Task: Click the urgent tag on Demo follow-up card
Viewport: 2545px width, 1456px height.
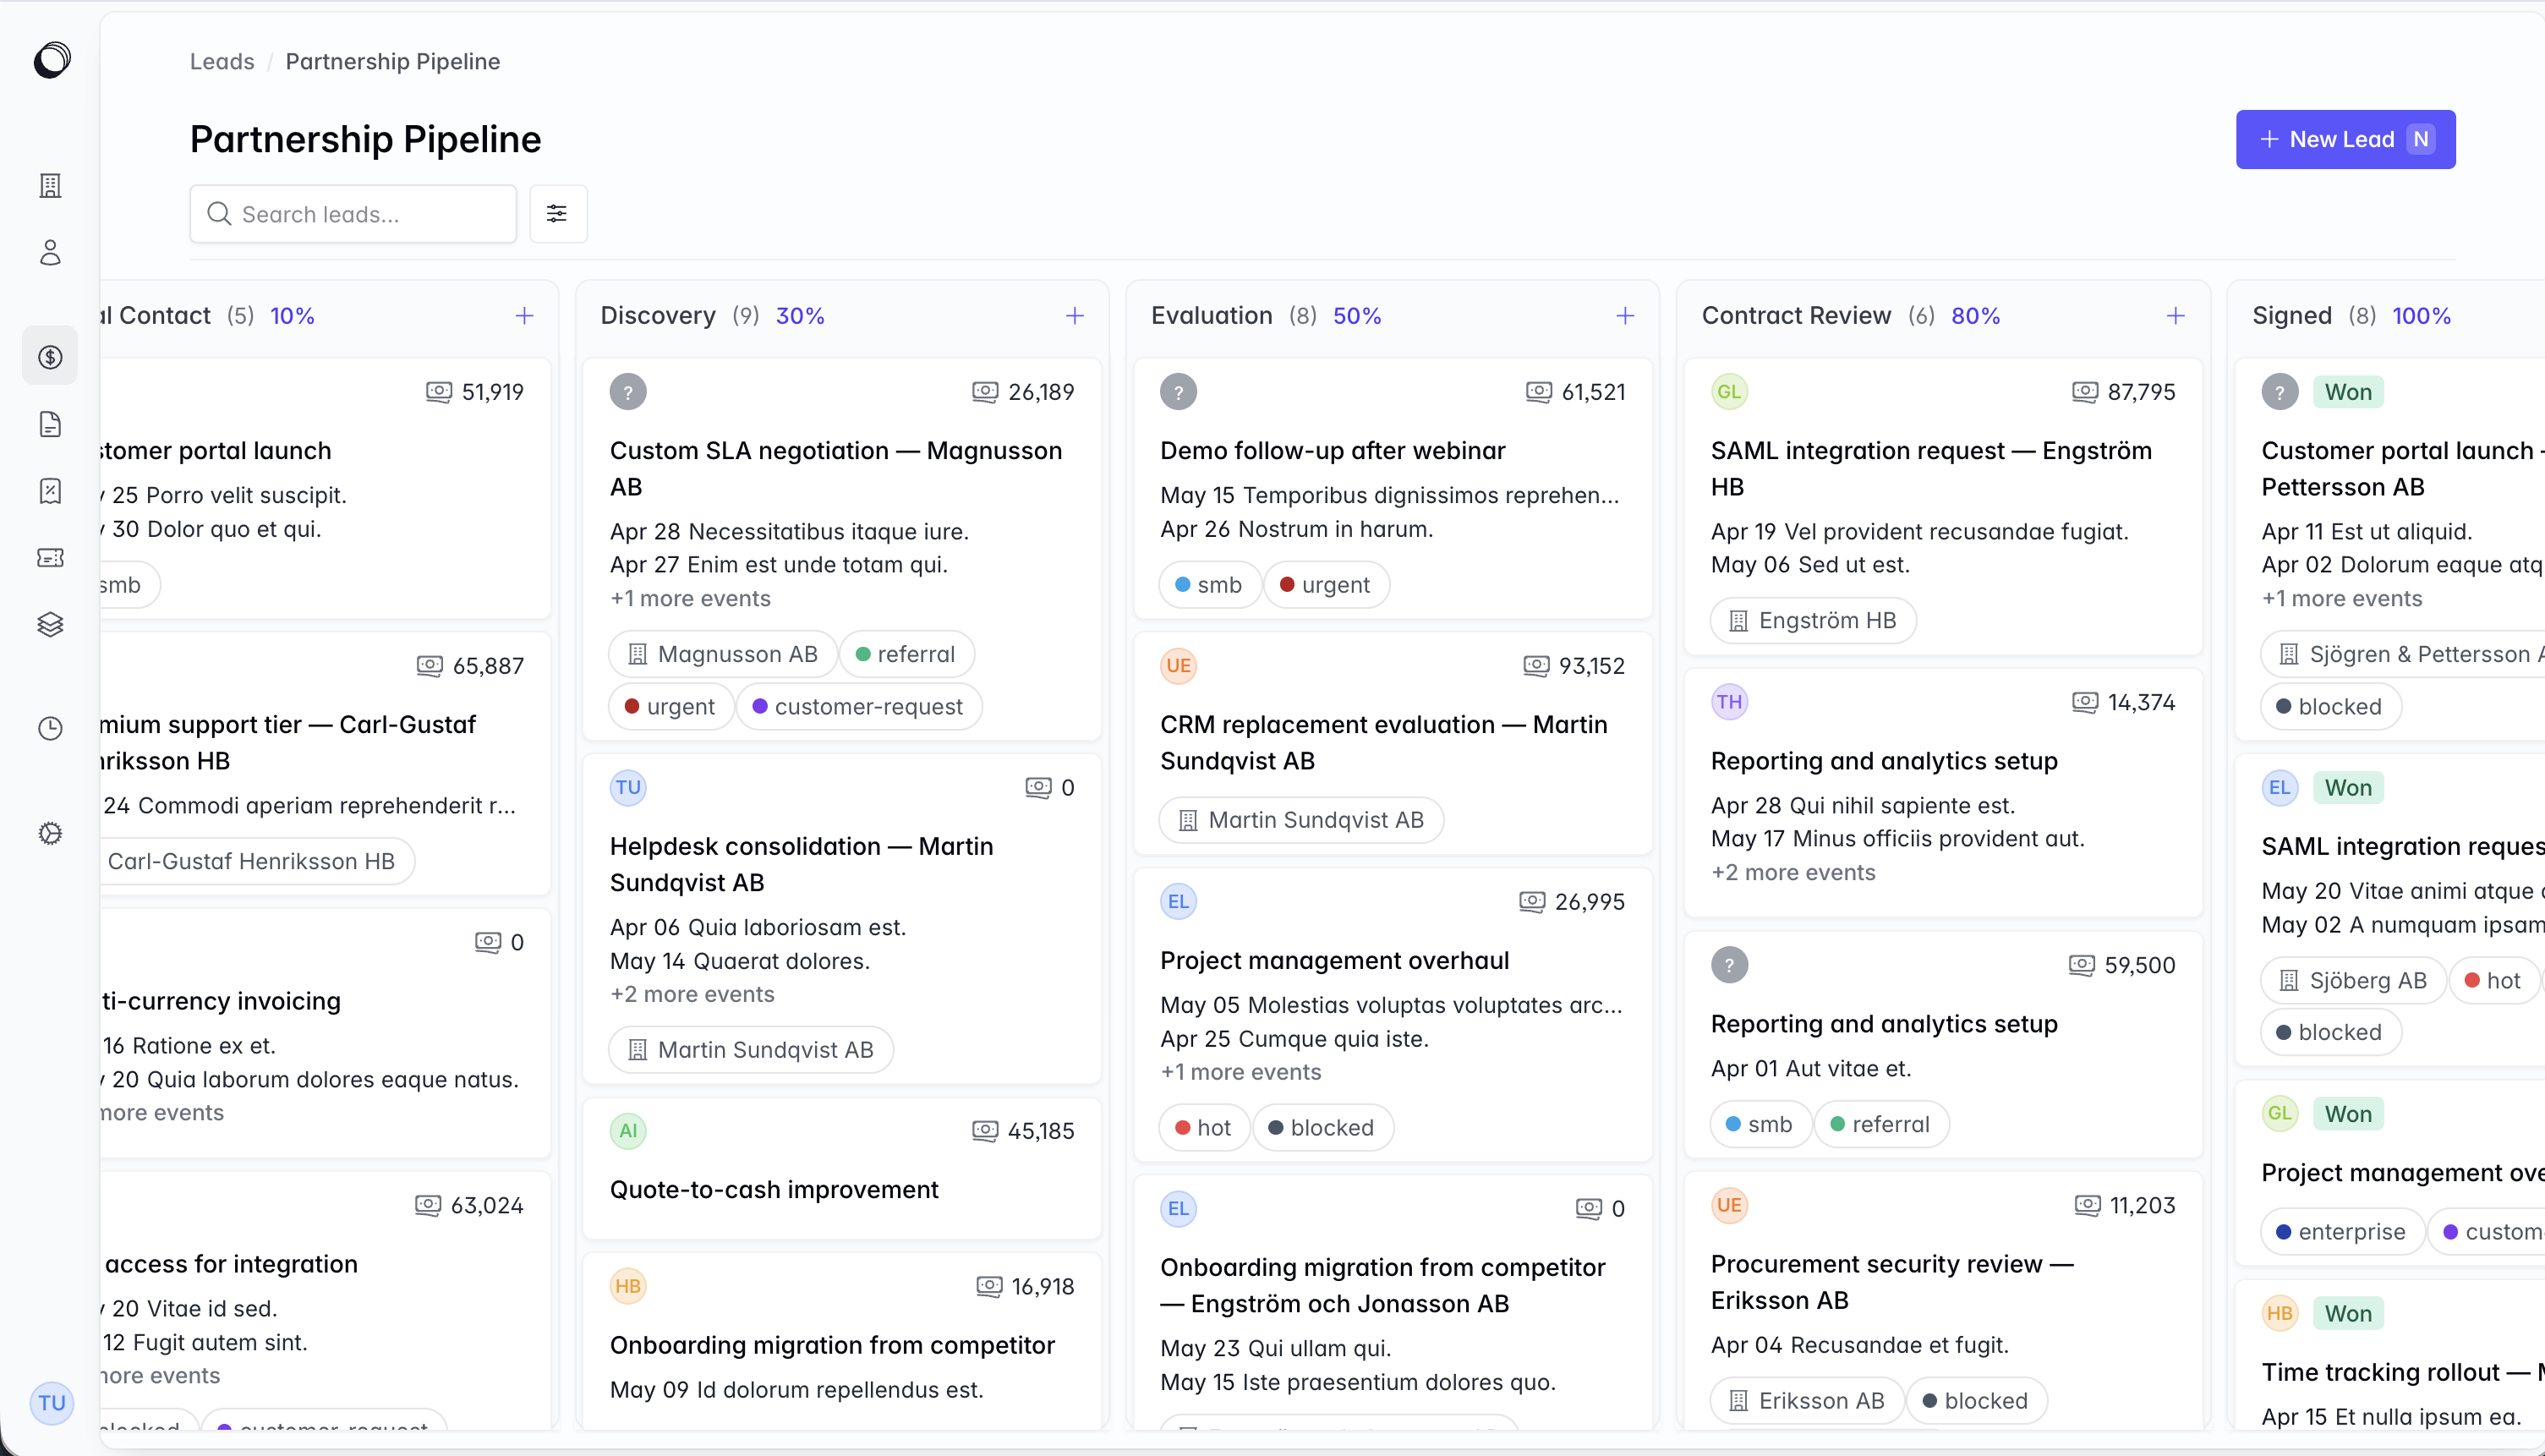Action: coord(1326,585)
